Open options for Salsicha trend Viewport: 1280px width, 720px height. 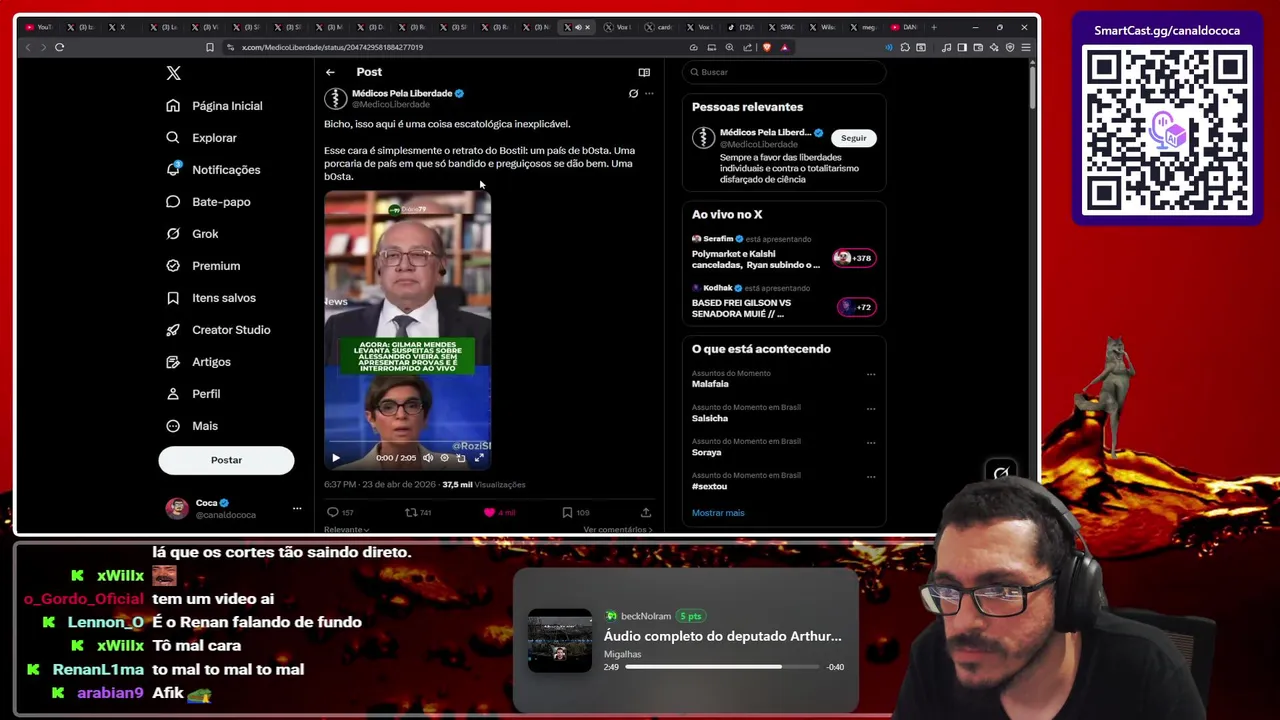click(x=871, y=408)
